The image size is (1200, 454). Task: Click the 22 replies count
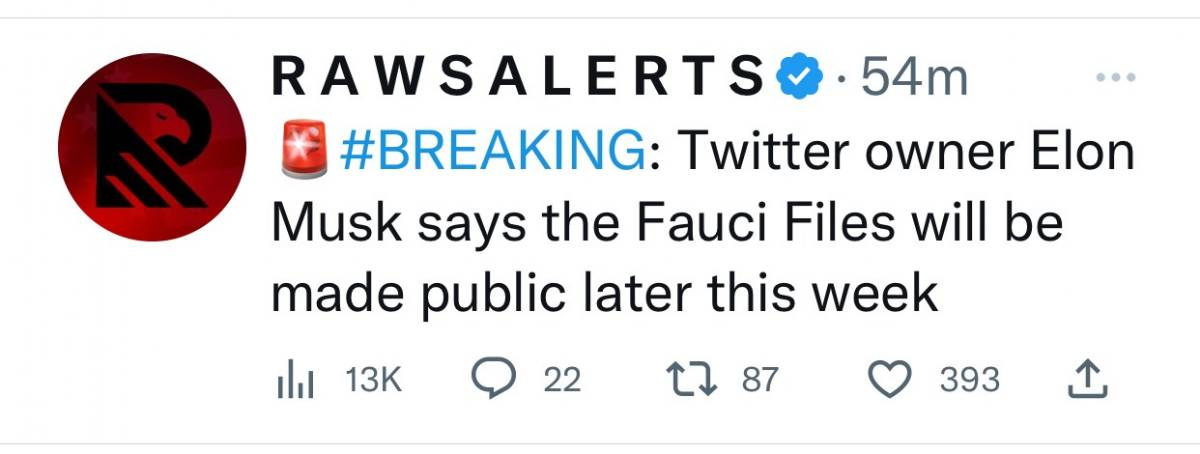562,380
